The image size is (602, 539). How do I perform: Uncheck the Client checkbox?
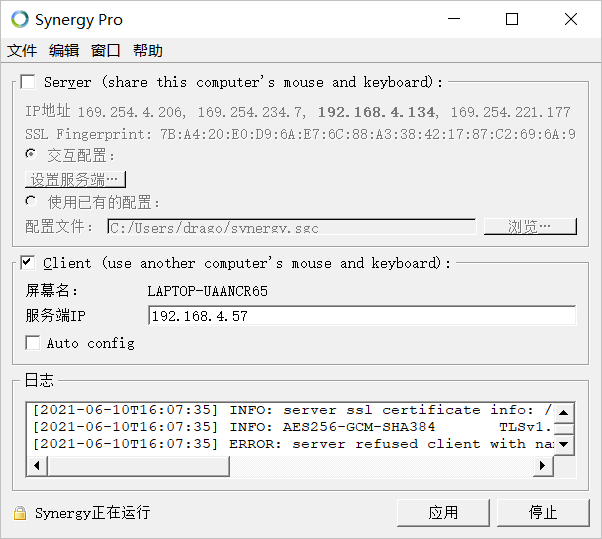(28, 263)
